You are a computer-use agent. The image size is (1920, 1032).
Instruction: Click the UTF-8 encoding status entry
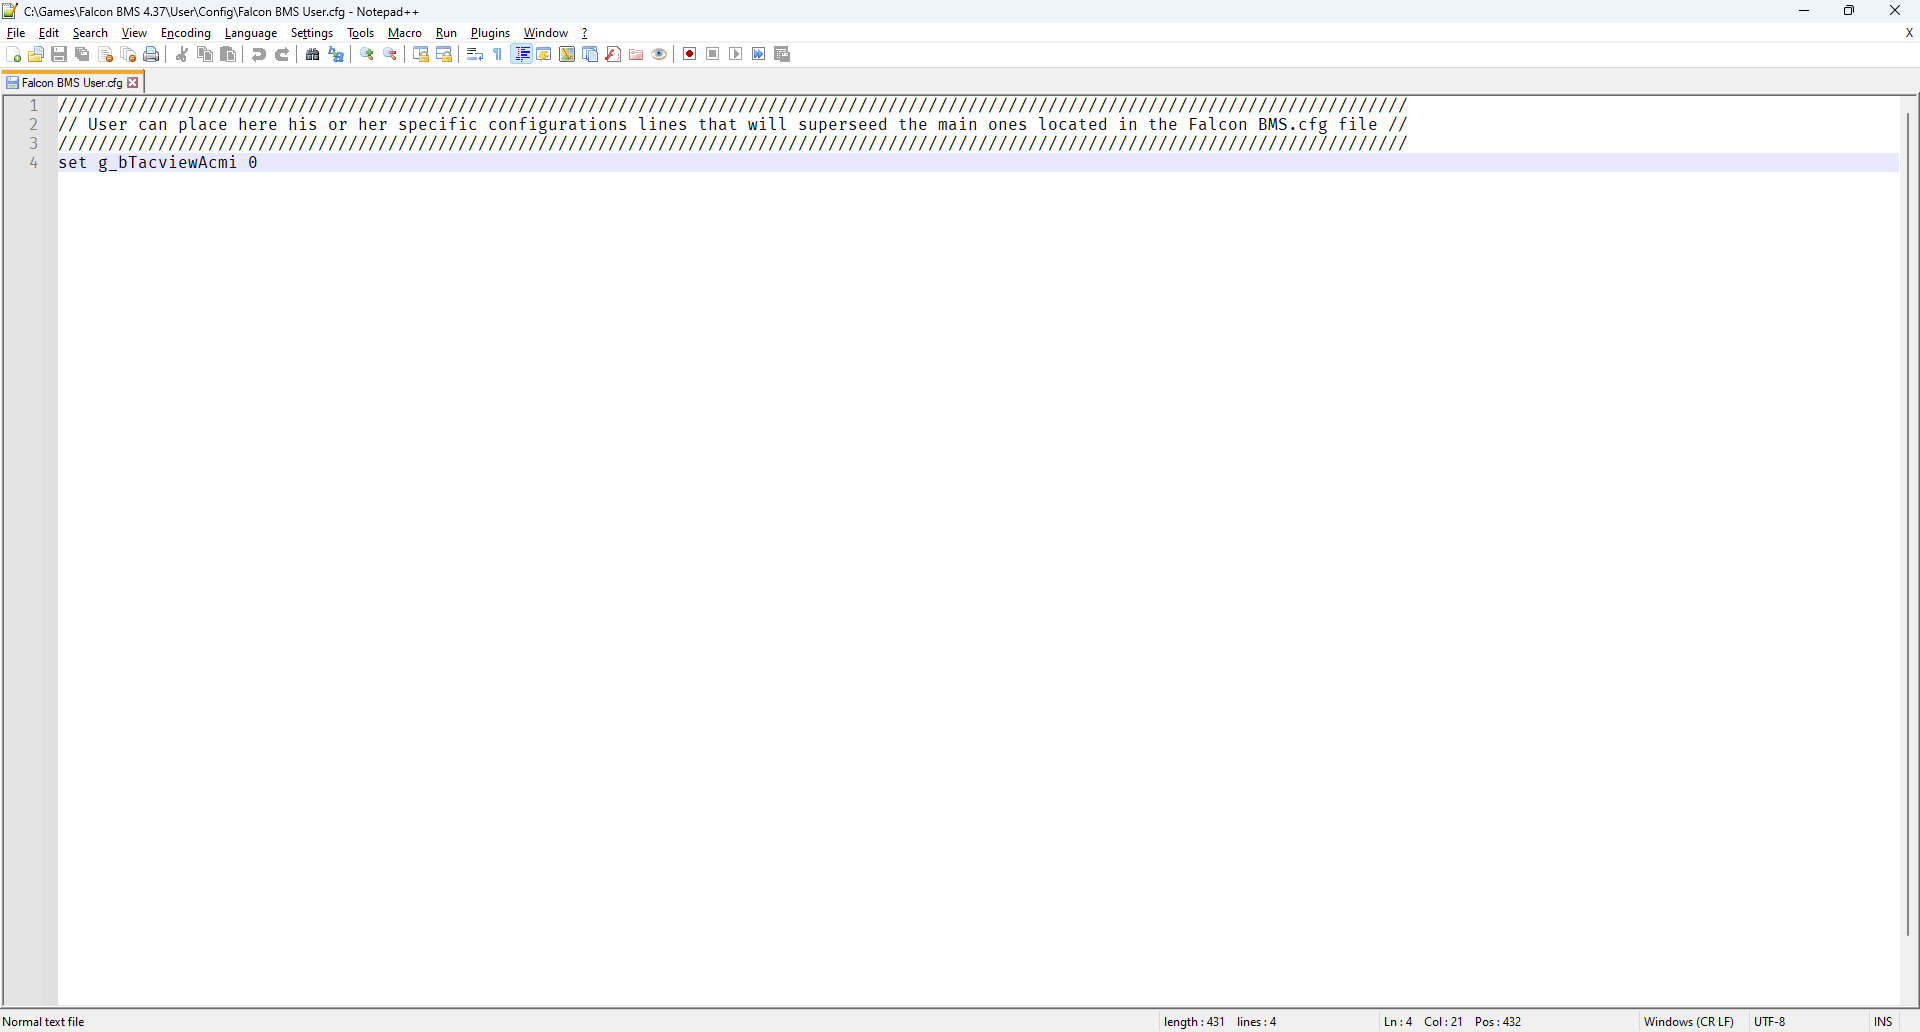click(1770, 1022)
